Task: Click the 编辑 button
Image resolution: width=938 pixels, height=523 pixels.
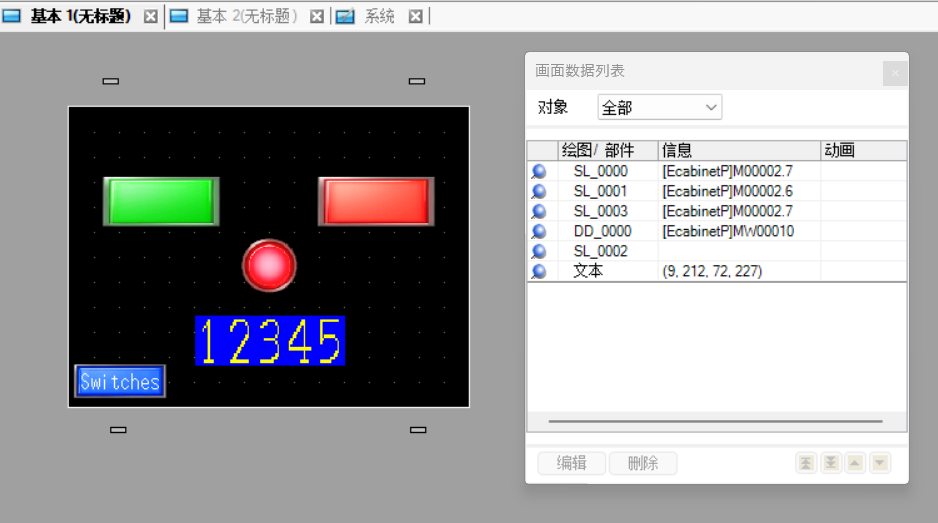Action: pyautogui.click(x=572, y=463)
